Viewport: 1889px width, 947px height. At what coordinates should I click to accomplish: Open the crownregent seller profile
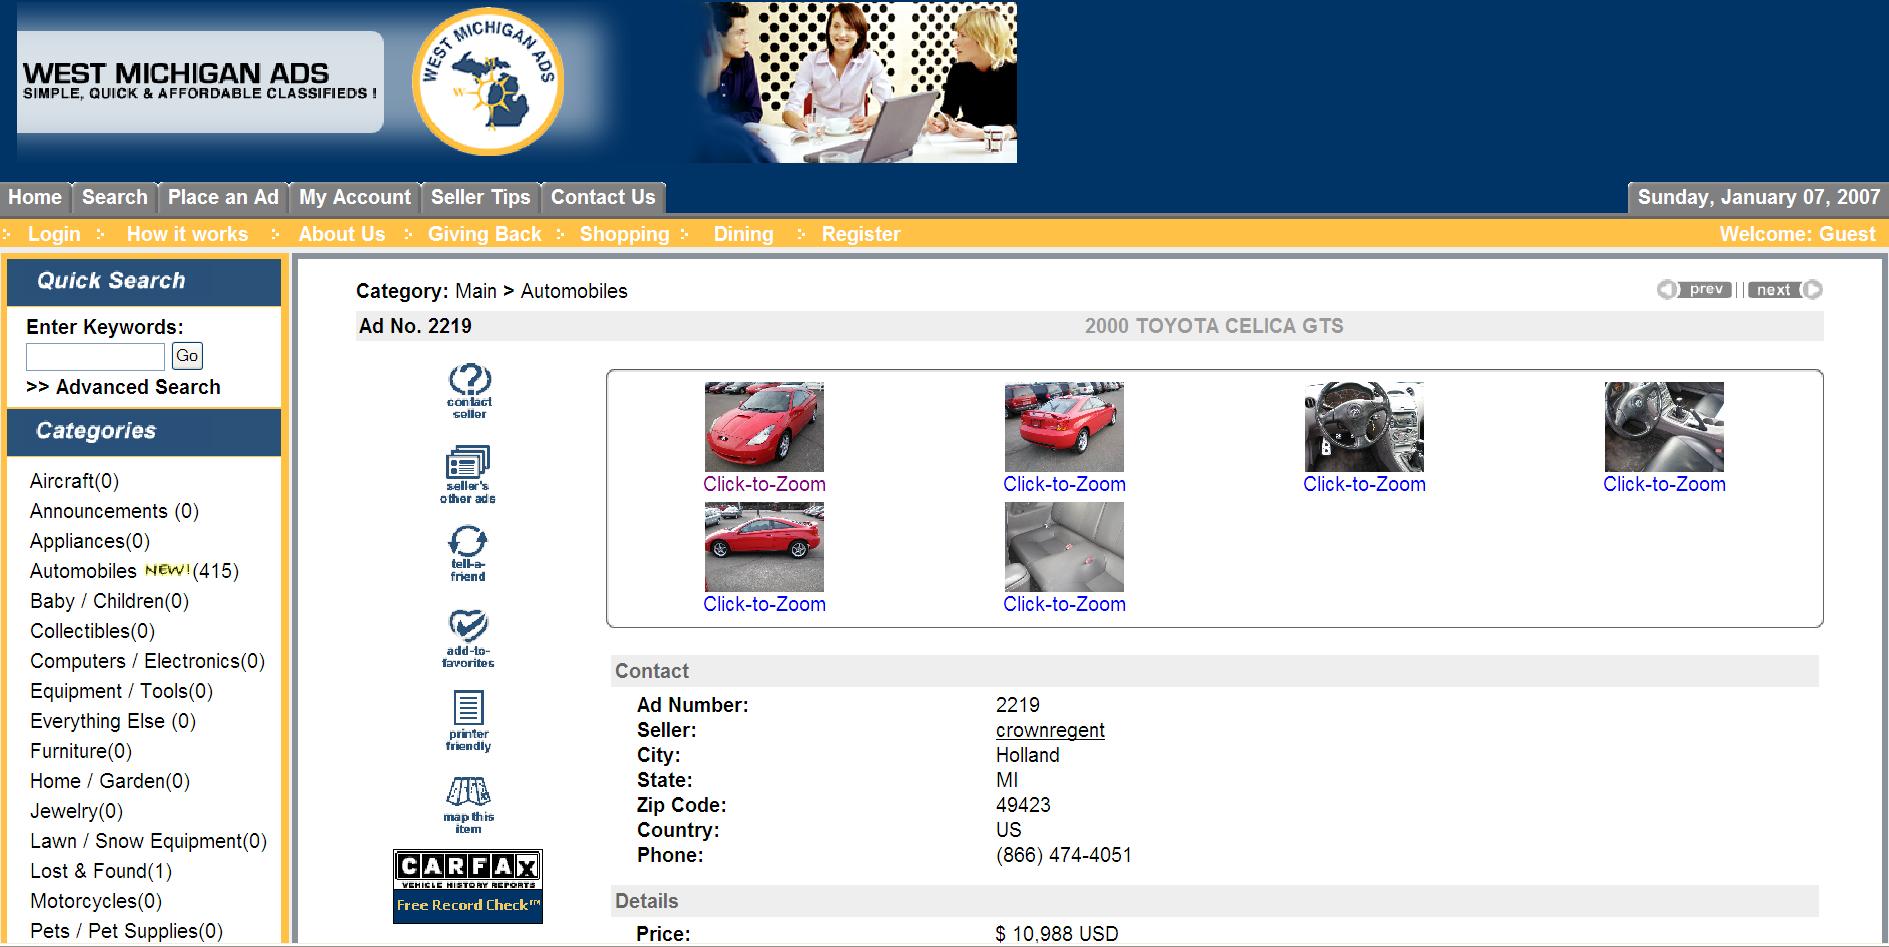point(1050,730)
